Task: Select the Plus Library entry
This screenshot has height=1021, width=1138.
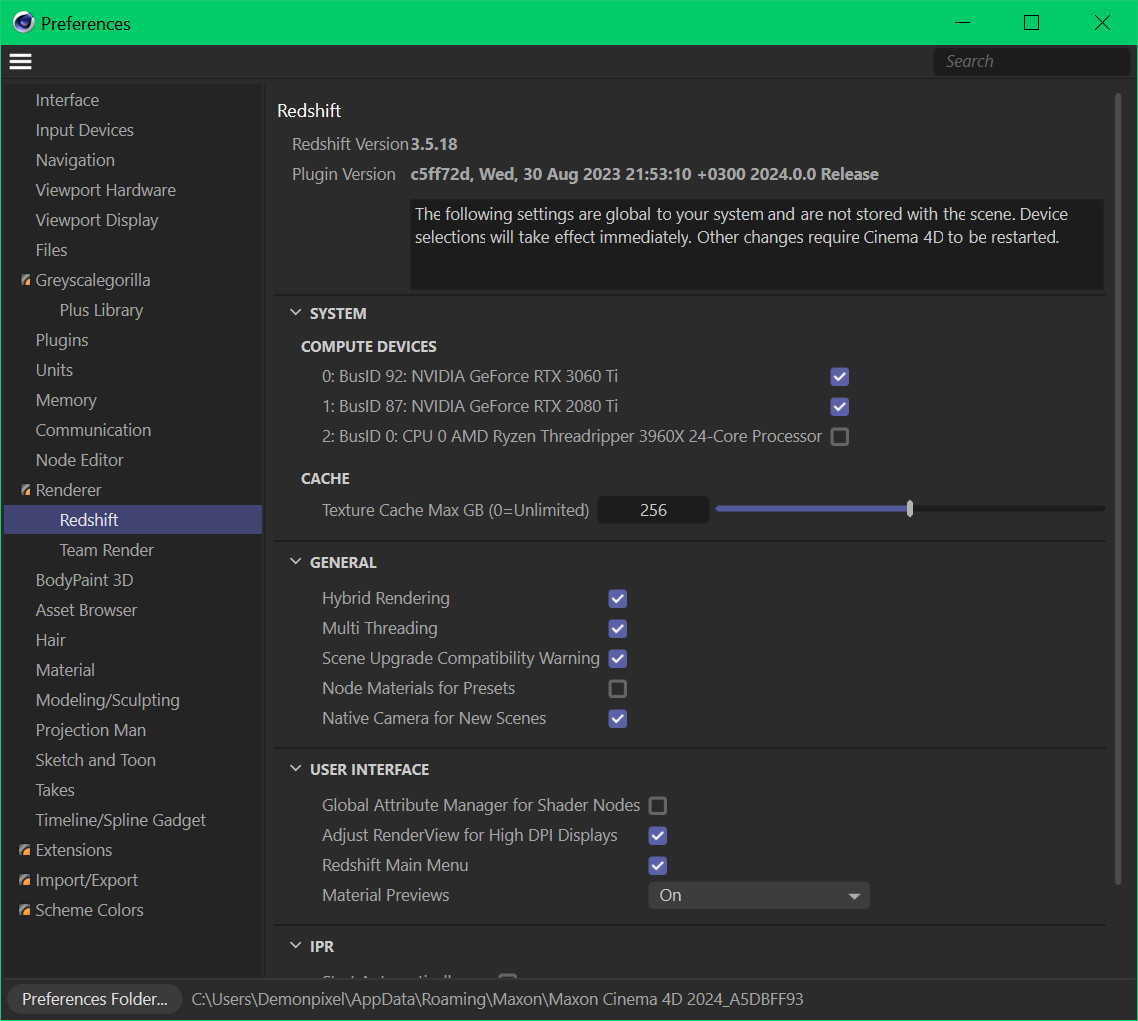Action: pyautogui.click(x=101, y=310)
